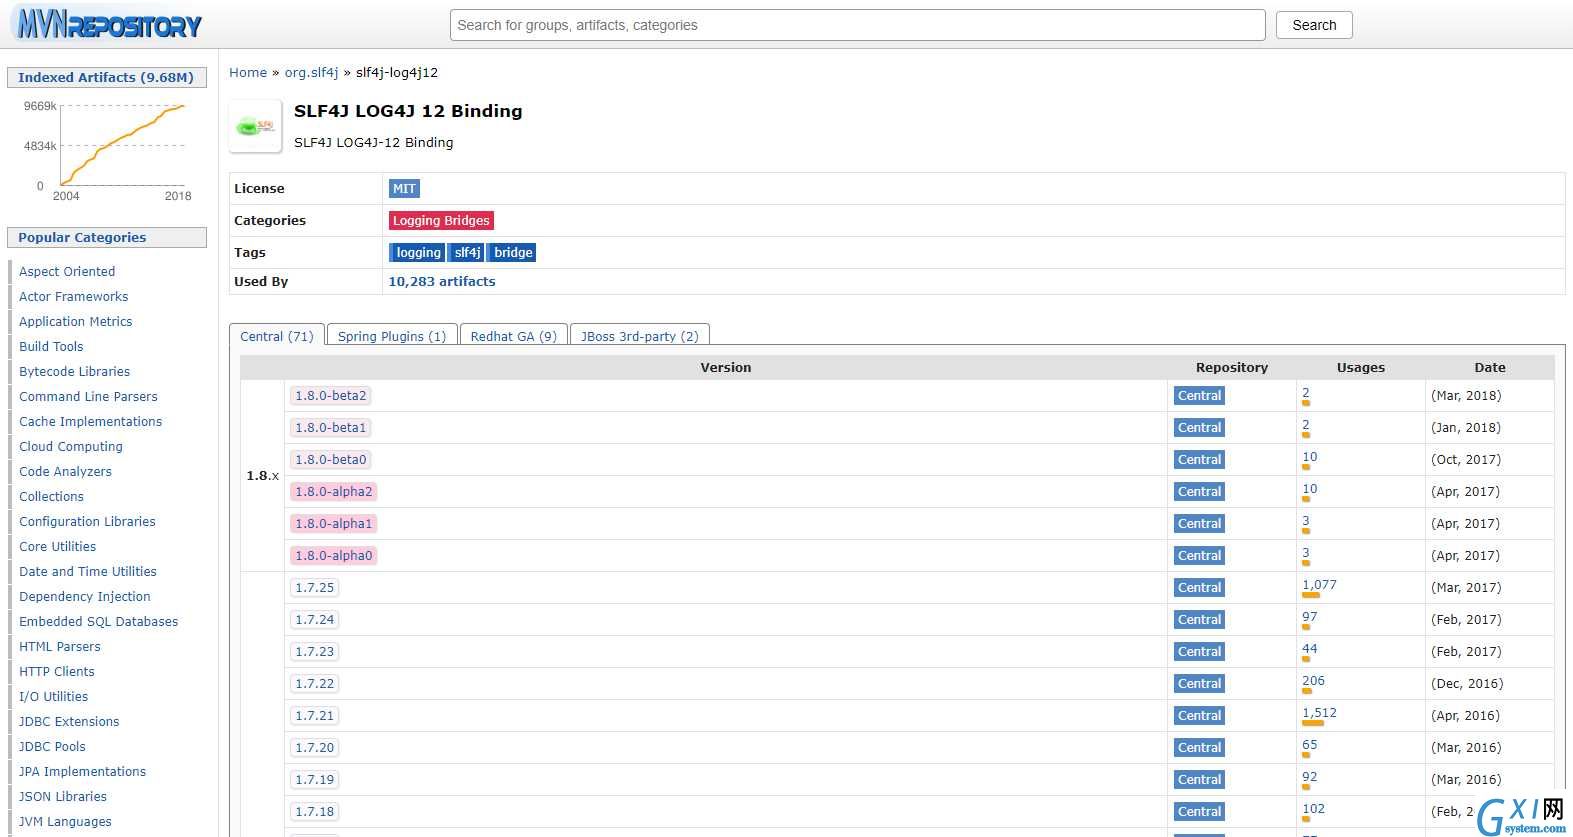Open the HTTP Clients category
1573x837 pixels.
pos(57,672)
